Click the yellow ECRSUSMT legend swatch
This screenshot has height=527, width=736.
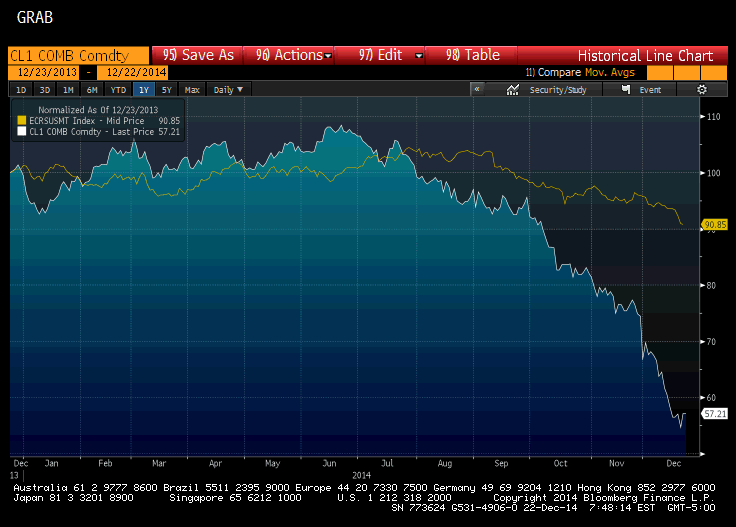tap(22, 121)
